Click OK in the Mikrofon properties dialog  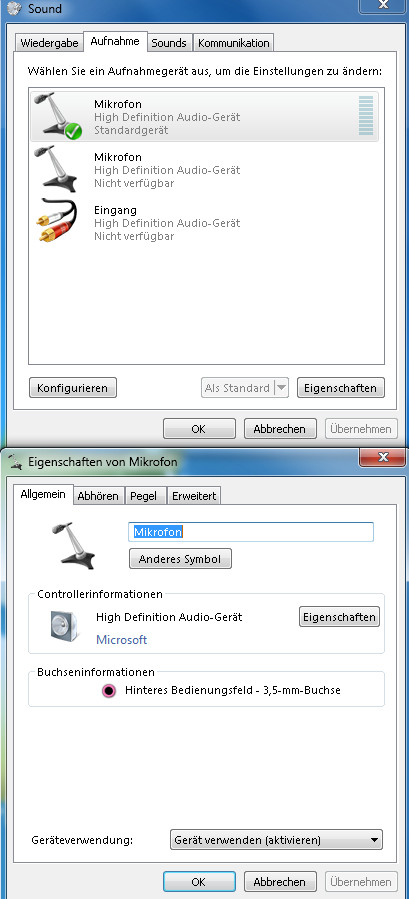coord(199,882)
